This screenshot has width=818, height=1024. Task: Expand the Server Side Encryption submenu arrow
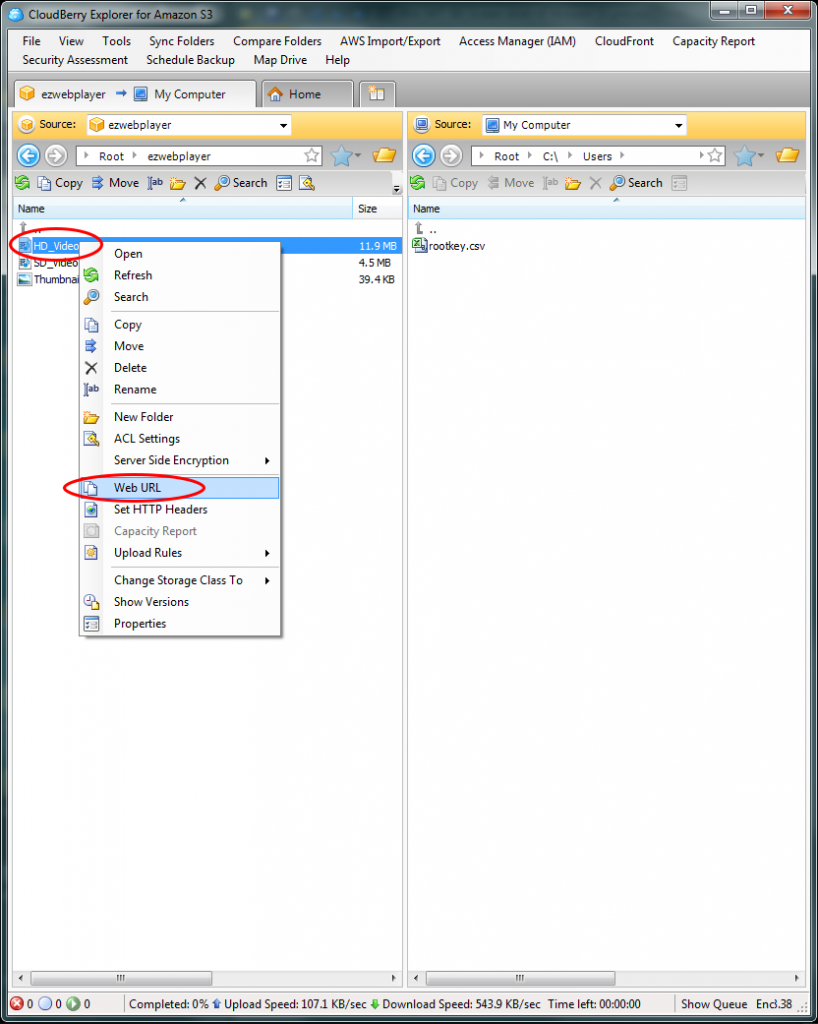(267, 460)
